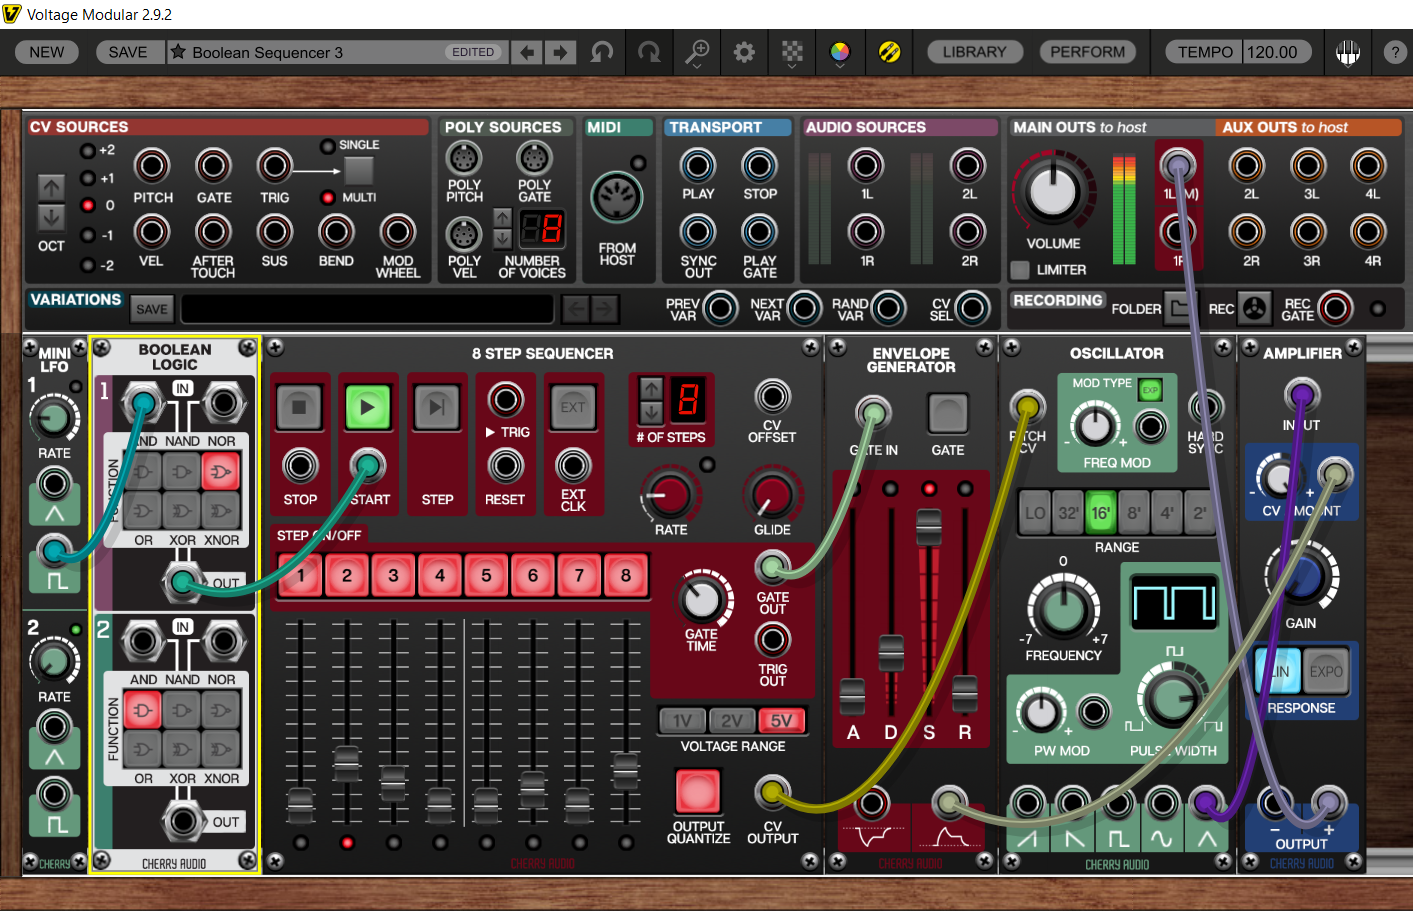Increase number of voices arrow

(503, 218)
